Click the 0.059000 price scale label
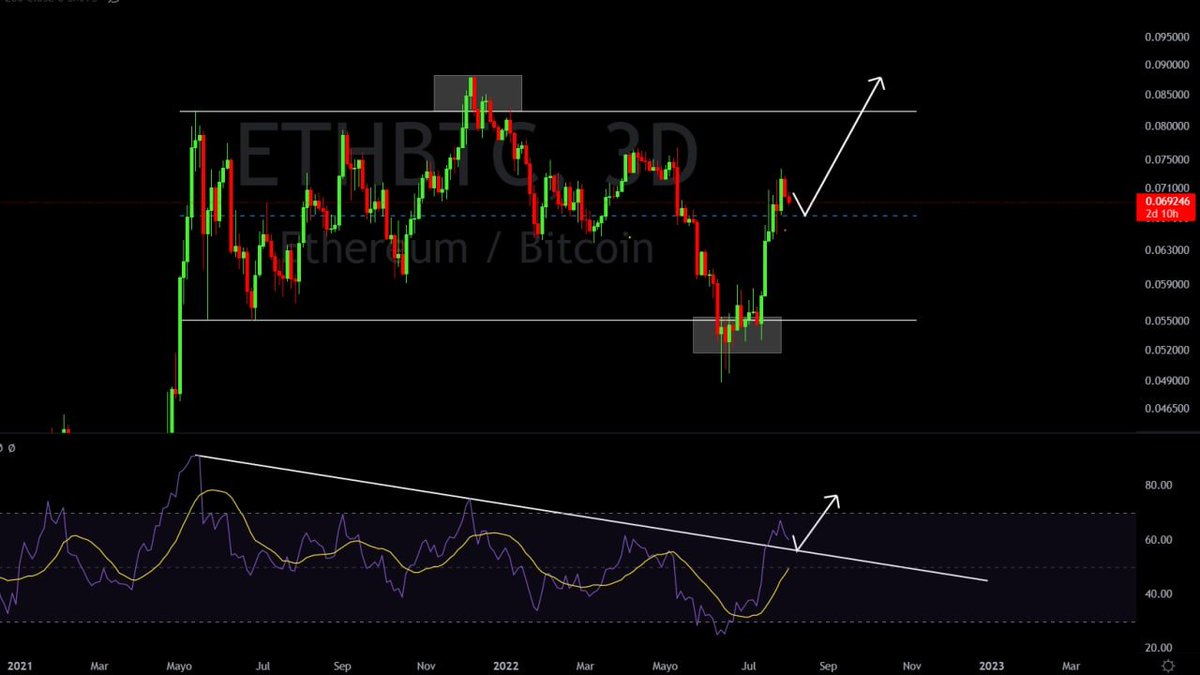 pos(1167,284)
